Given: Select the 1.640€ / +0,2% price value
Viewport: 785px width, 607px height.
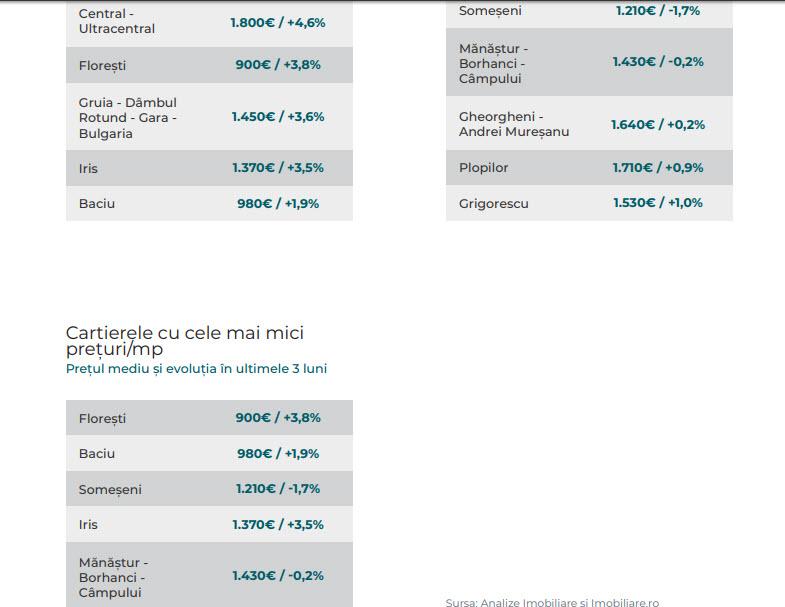Looking at the screenshot, I should click(658, 125).
